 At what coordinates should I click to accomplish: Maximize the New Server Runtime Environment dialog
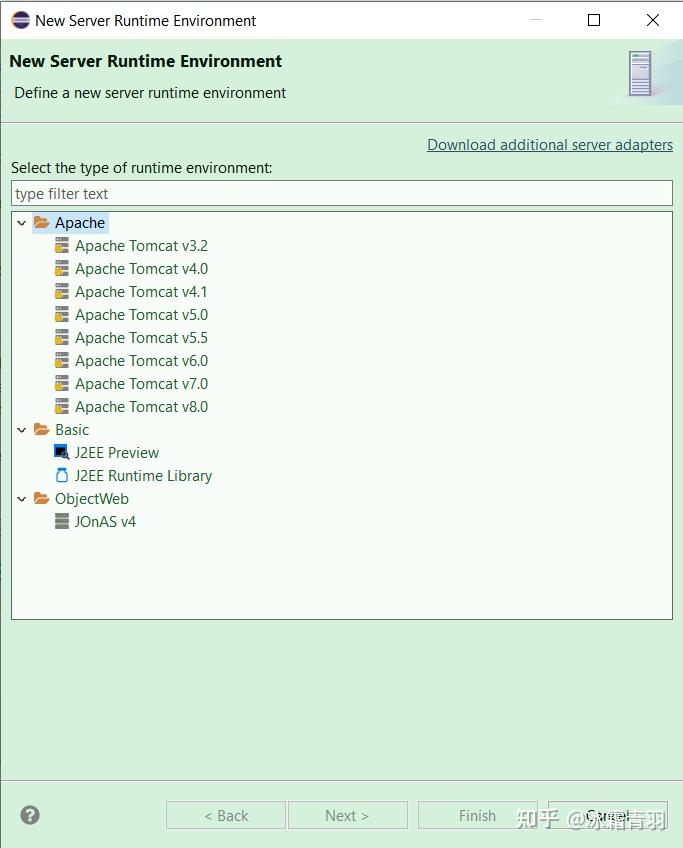[594, 20]
